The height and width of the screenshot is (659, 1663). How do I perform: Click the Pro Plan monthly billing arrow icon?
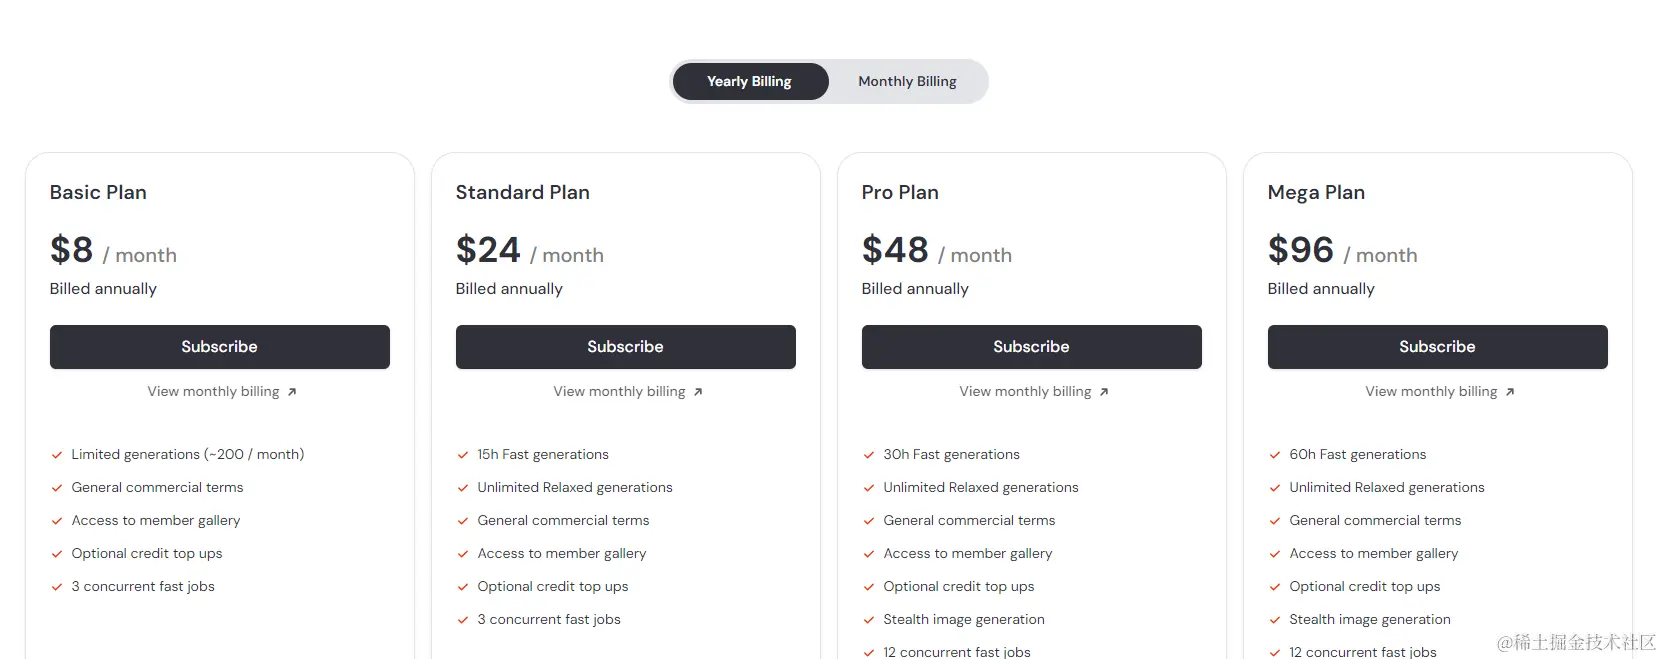[1104, 392]
